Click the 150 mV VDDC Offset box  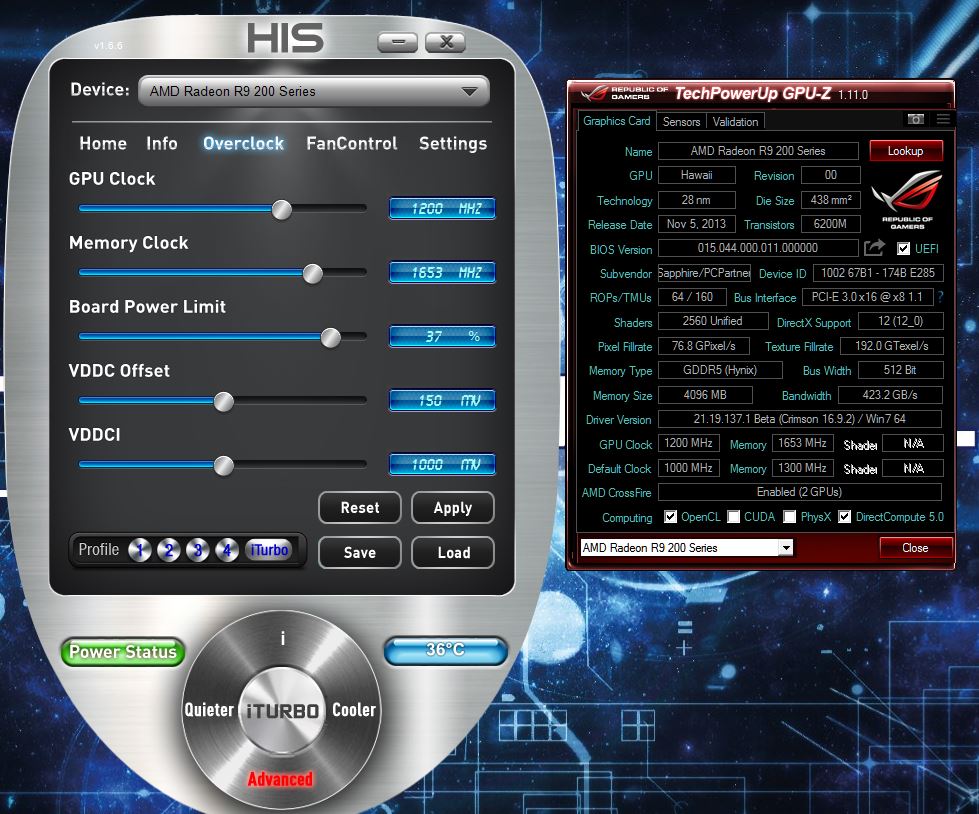[x=442, y=401]
